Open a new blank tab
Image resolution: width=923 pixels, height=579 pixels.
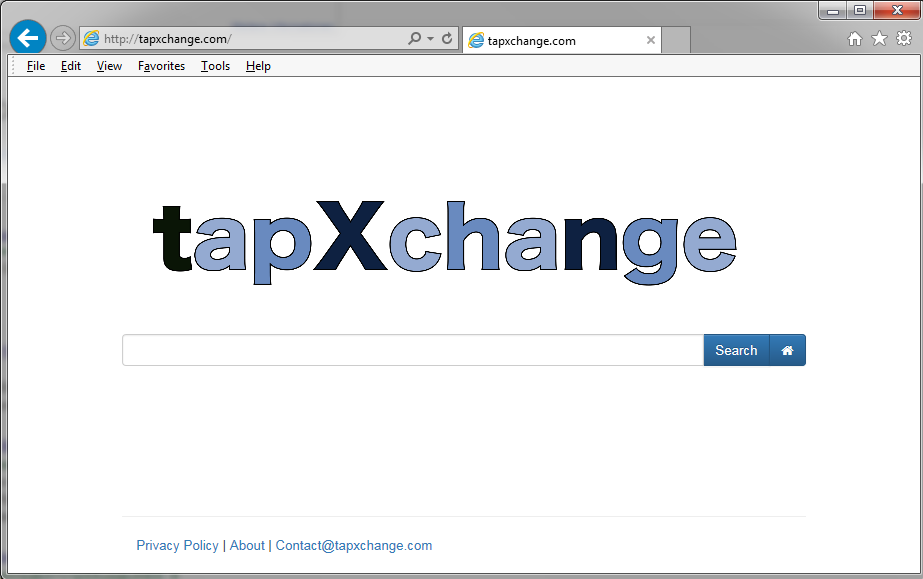[676, 40]
